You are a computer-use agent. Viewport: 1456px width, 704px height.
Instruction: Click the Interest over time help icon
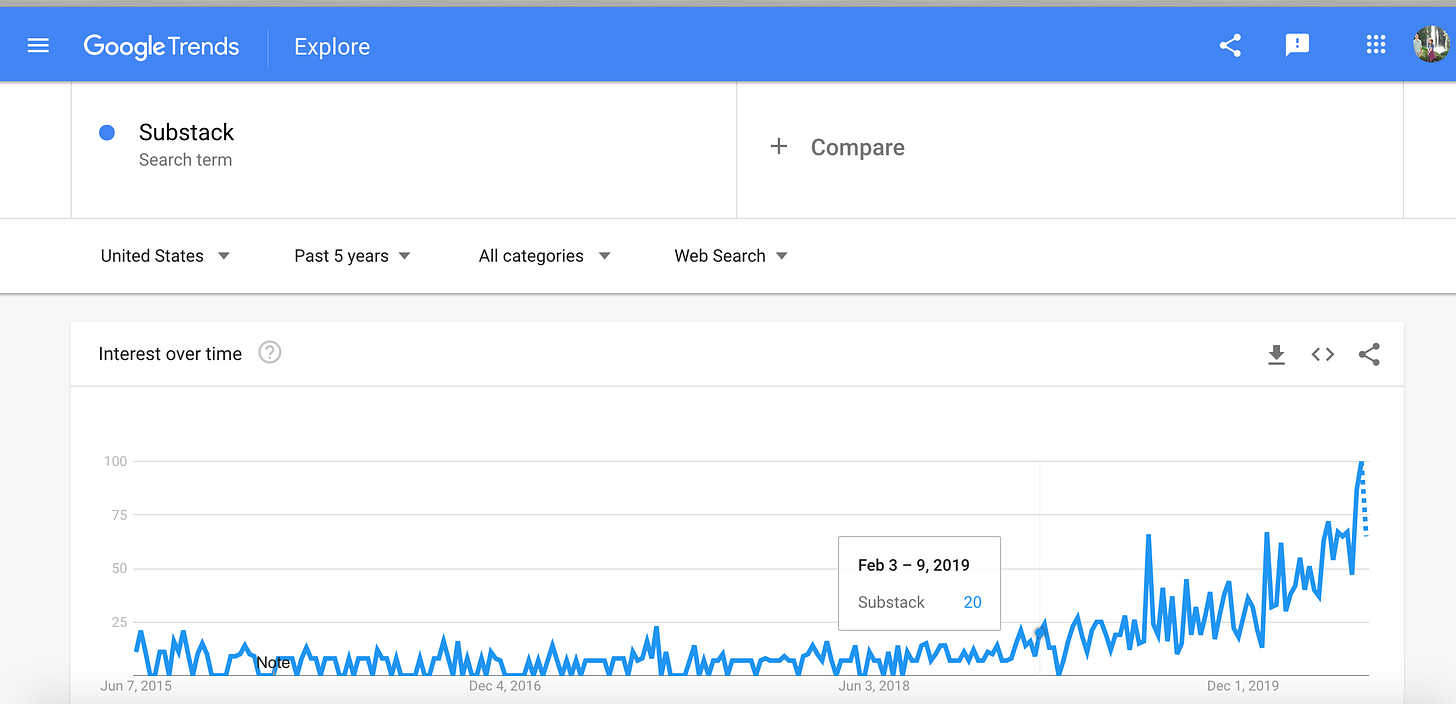pos(269,353)
